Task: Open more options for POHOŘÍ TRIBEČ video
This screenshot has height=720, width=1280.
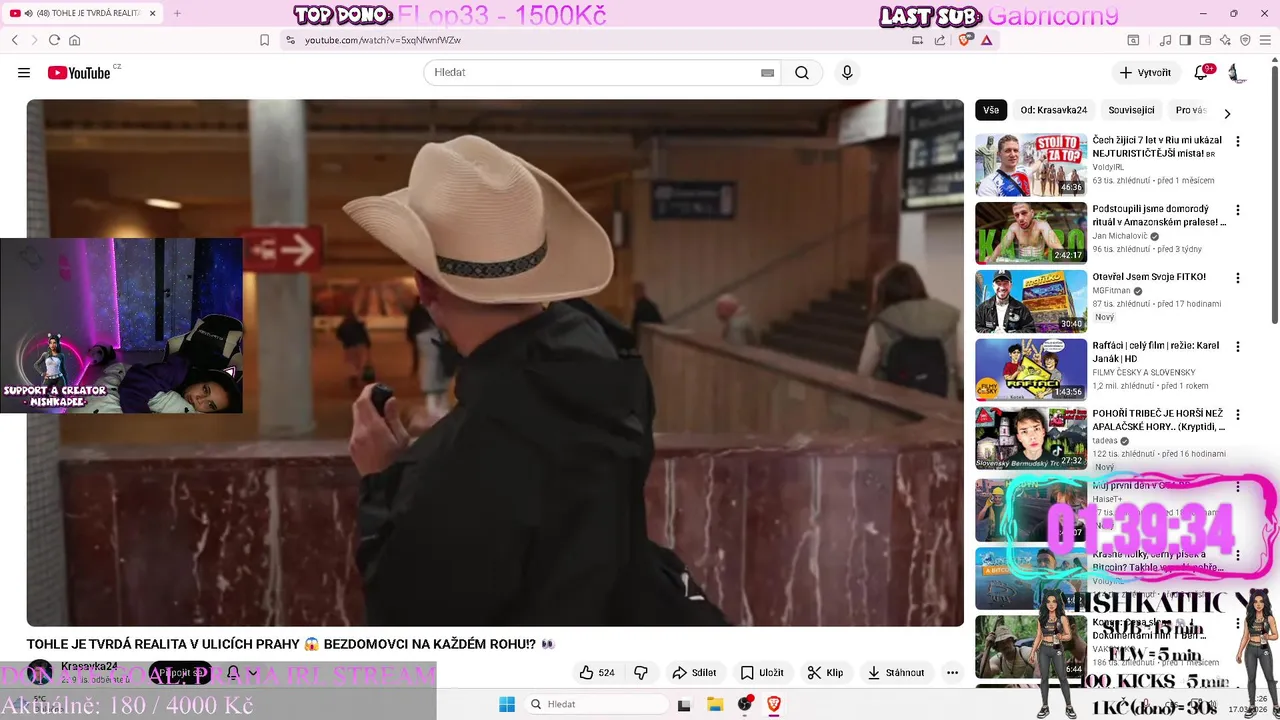Action: coord(1238,415)
